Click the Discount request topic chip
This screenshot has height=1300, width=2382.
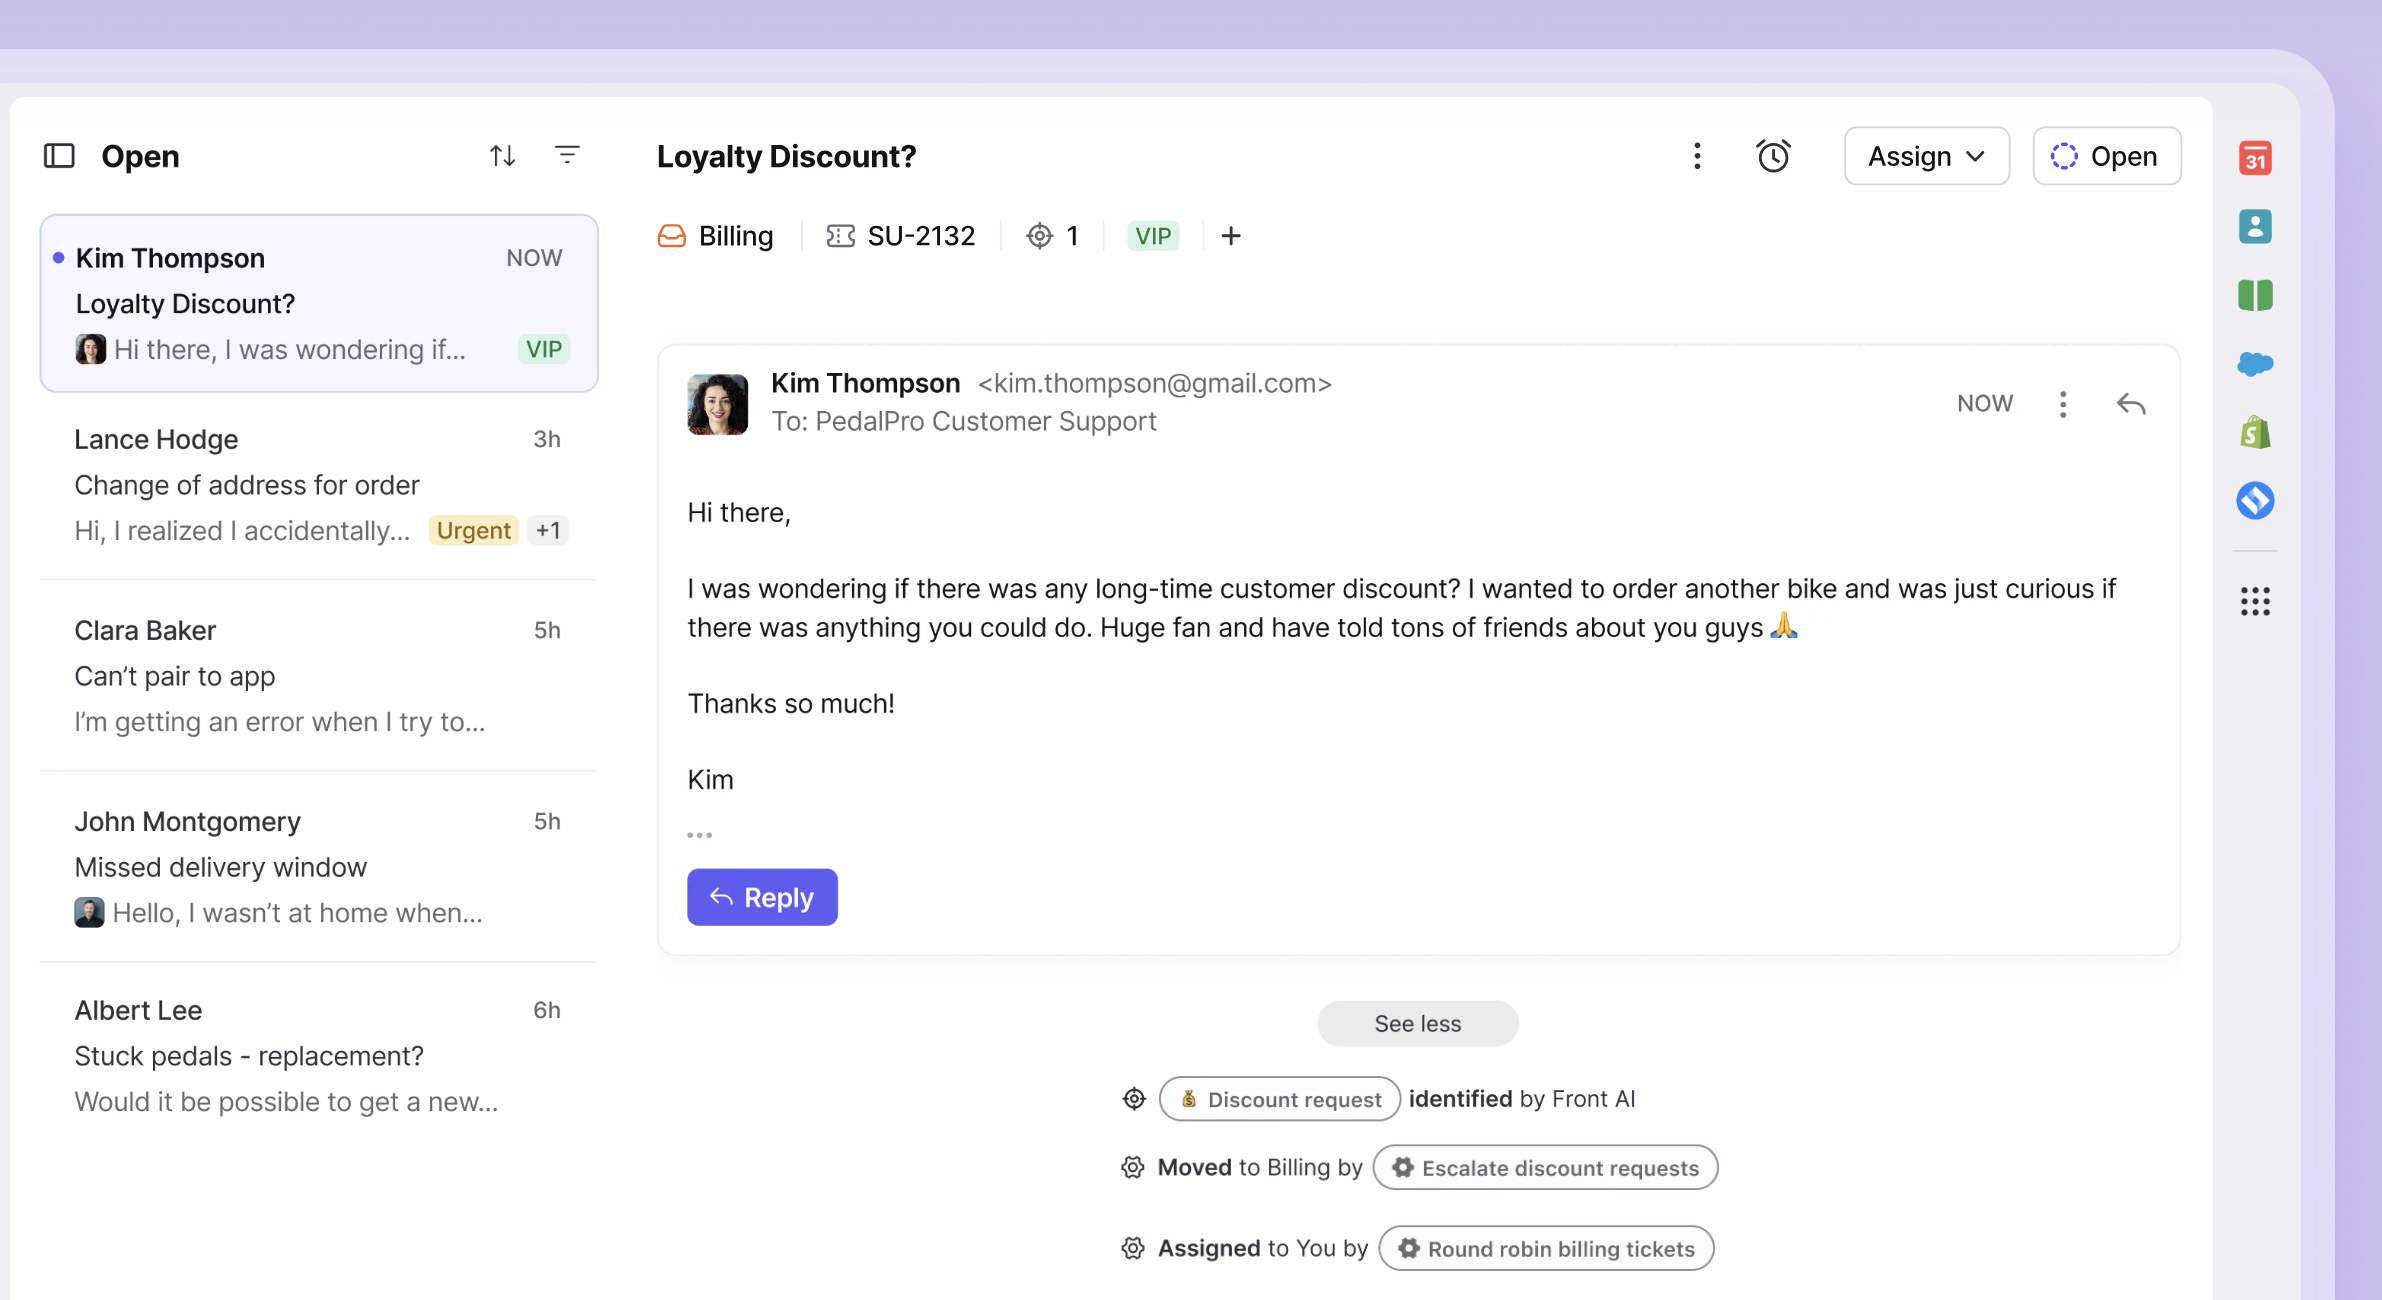click(1279, 1099)
